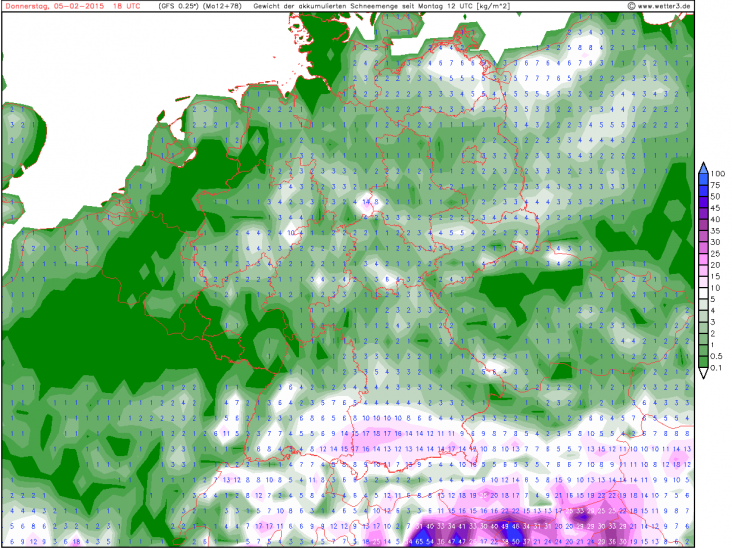Image resolution: width=732 pixels, height=549 pixels.
Task: Click the legend label 100
Action: pos(717,174)
